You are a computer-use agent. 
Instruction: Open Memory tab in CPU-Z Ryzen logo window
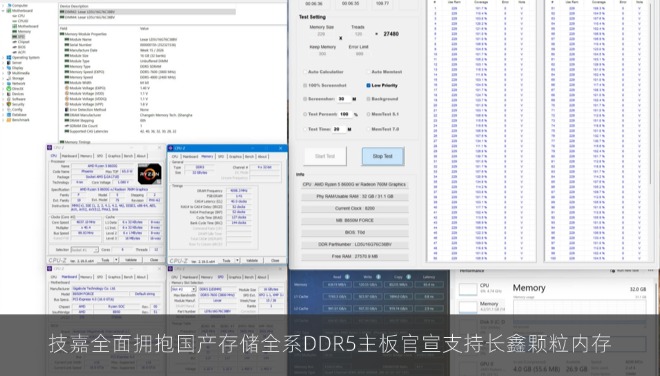(x=86, y=156)
